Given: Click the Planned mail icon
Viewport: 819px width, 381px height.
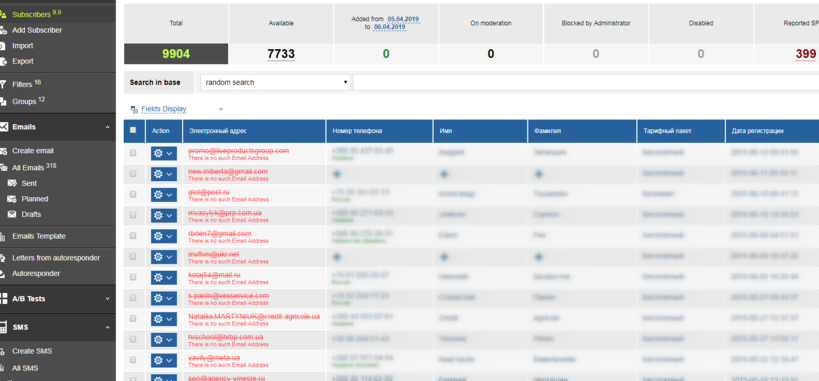Looking at the screenshot, I should click(11, 199).
